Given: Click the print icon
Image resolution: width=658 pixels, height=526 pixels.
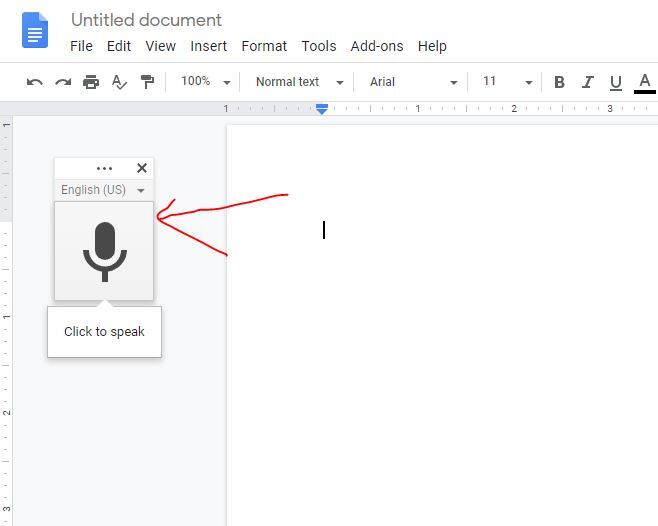Looking at the screenshot, I should tap(91, 82).
